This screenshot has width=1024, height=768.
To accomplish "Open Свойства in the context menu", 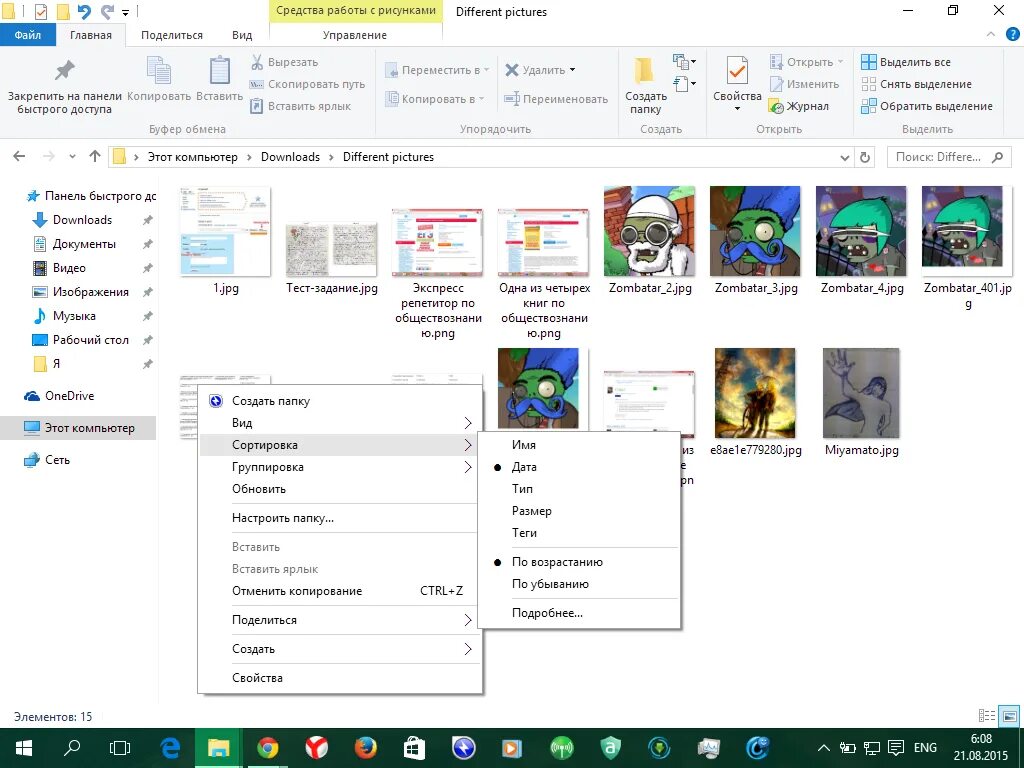I will [257, 678].
